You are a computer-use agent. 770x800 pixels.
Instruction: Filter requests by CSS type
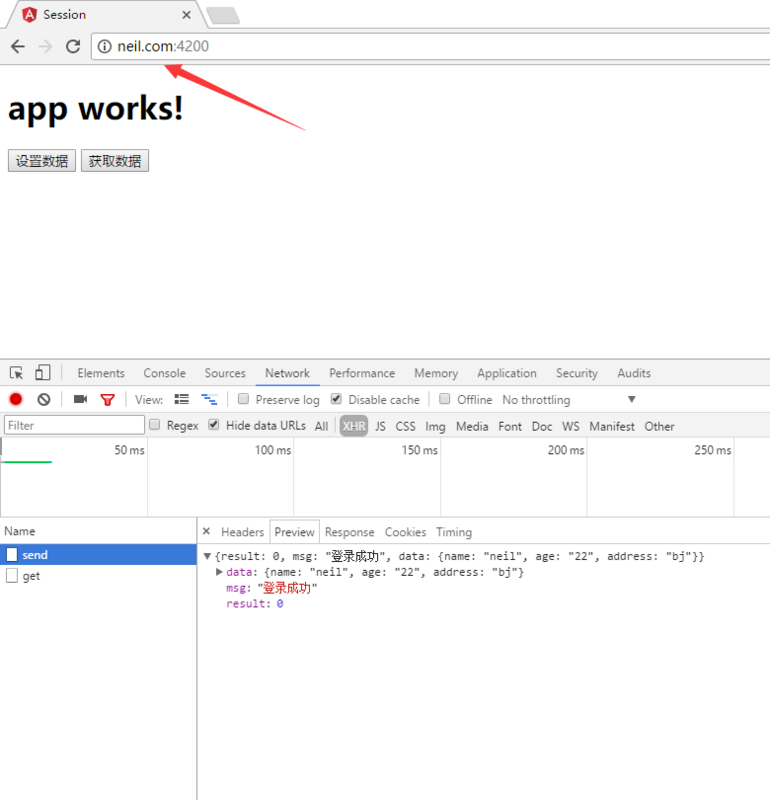pyautogui.click(x=406, y=426)
